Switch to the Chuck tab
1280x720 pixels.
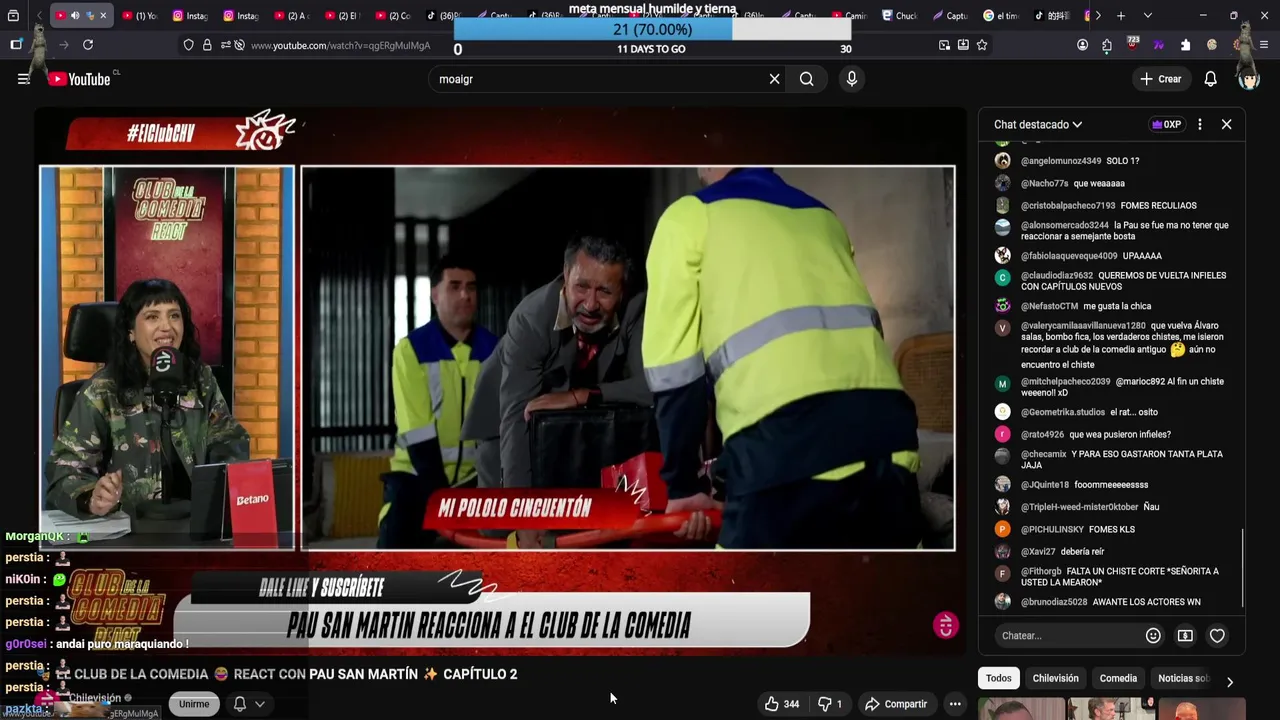[x=900, y=15]
